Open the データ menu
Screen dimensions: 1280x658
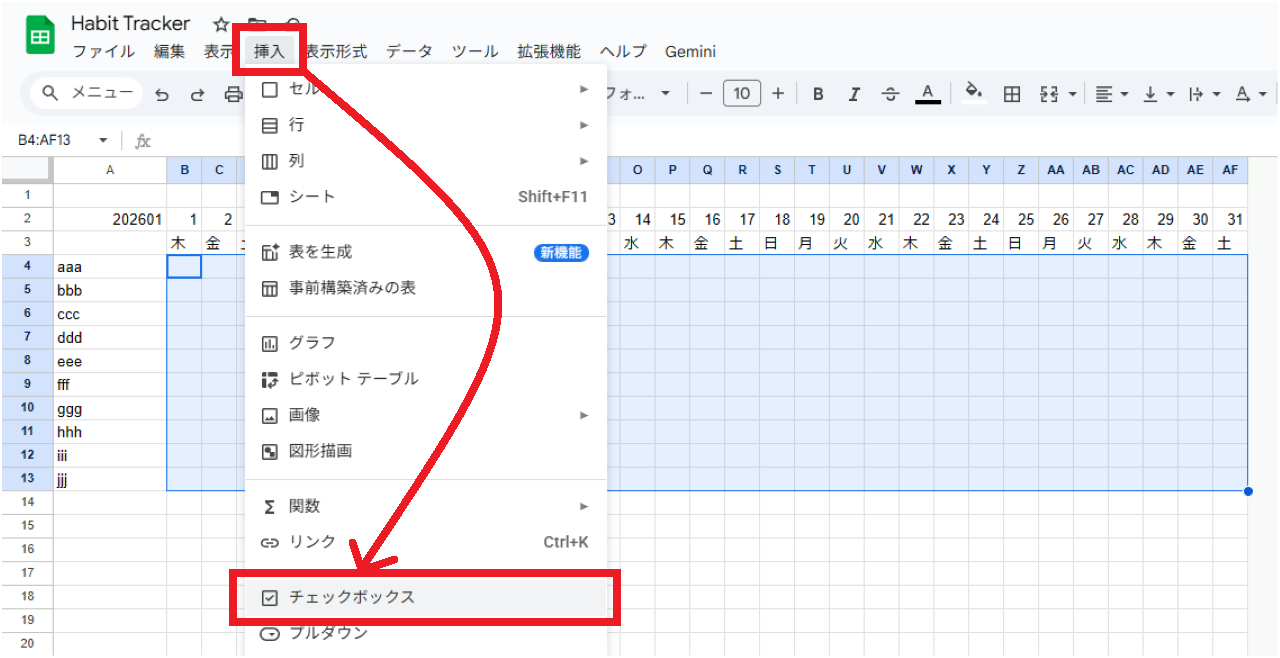click(409, 51)
